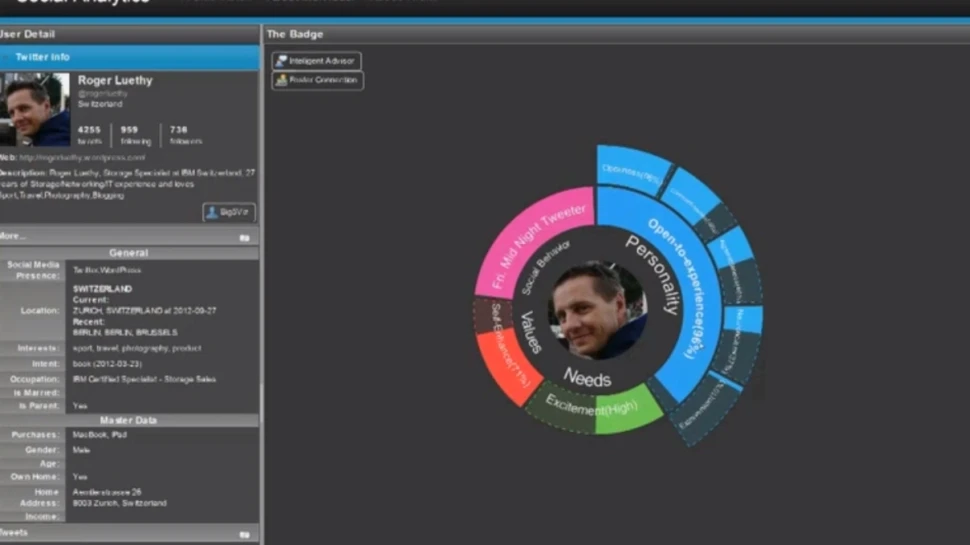Image resolution: width=970 pixels, height=545 pixels.
Task: Click the icon on the More... bar
Action: tap(244, 238)
